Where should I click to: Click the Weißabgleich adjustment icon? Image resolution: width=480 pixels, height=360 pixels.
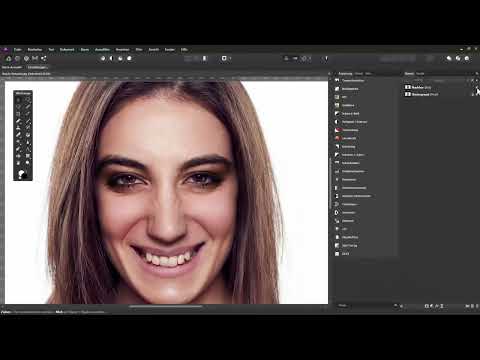(337, 89)
